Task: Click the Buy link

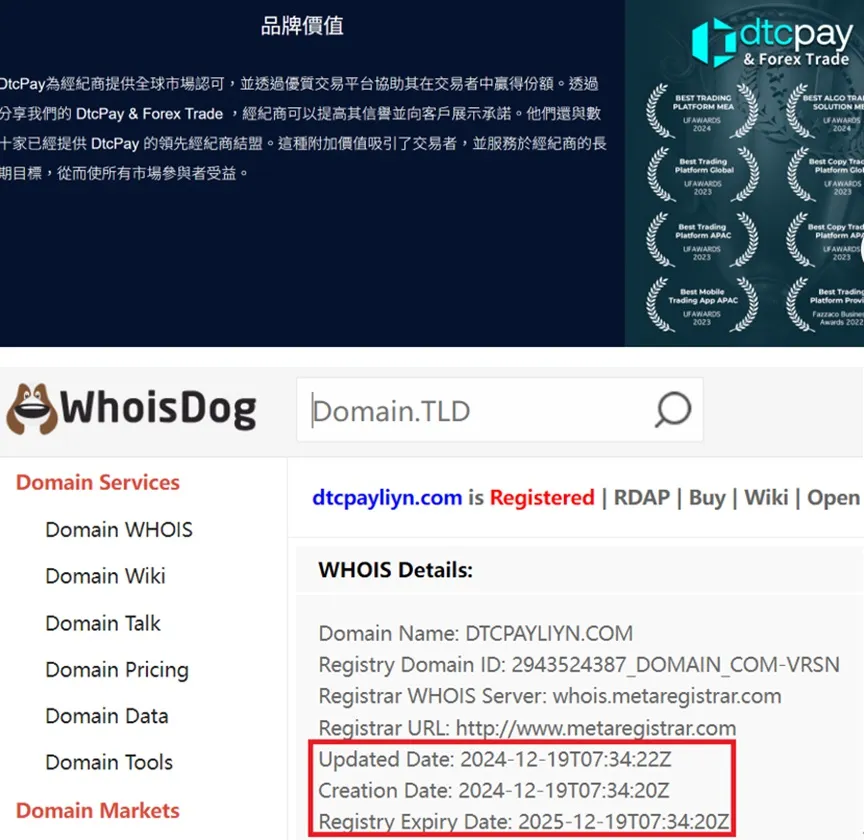Action: [x=708, y=498]
